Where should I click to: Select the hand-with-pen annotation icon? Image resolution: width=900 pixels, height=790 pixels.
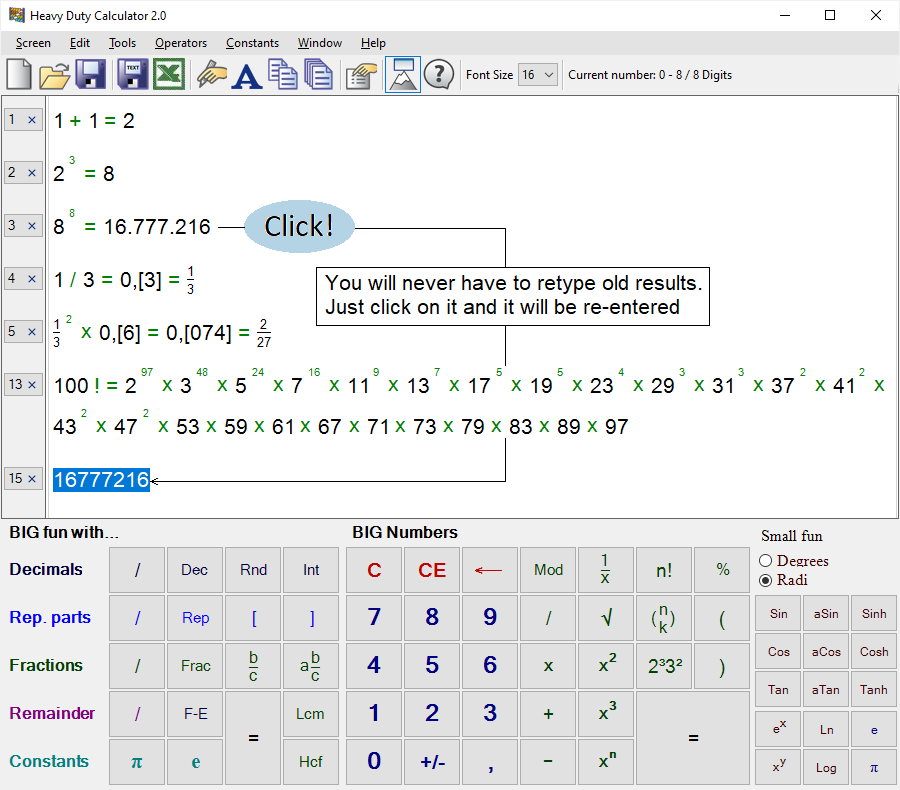(212, 74)
